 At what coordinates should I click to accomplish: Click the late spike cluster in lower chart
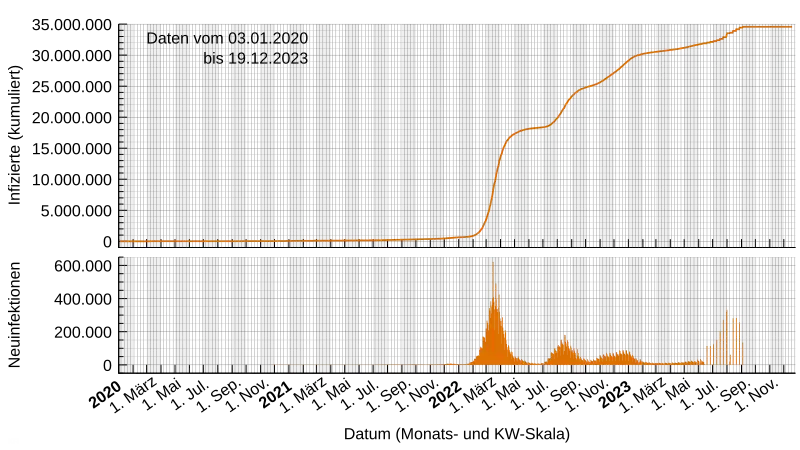coord(728,340)
